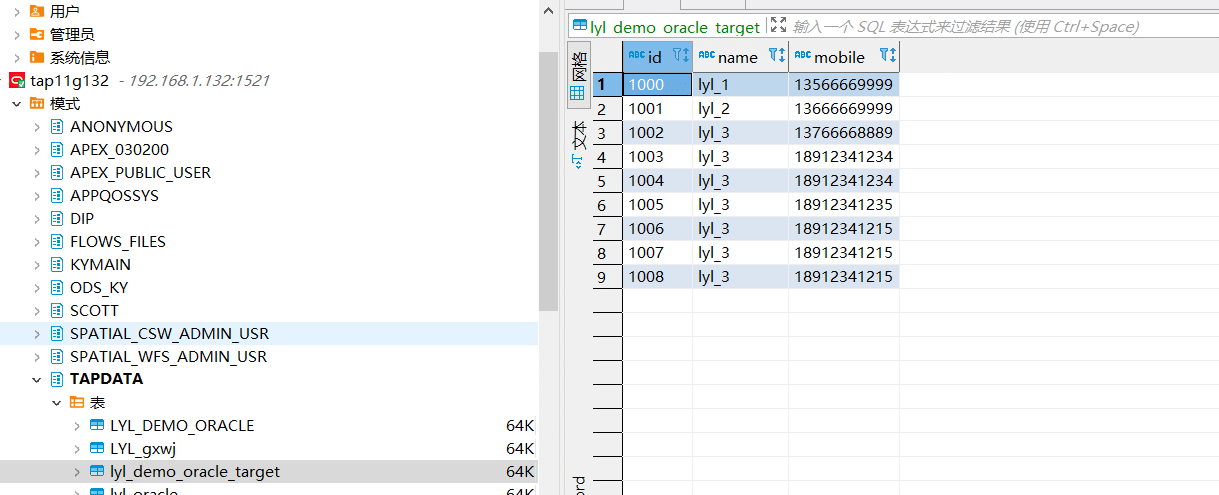
Task: Expand the LYL_gxwj table node
Action: click(77, 449)
